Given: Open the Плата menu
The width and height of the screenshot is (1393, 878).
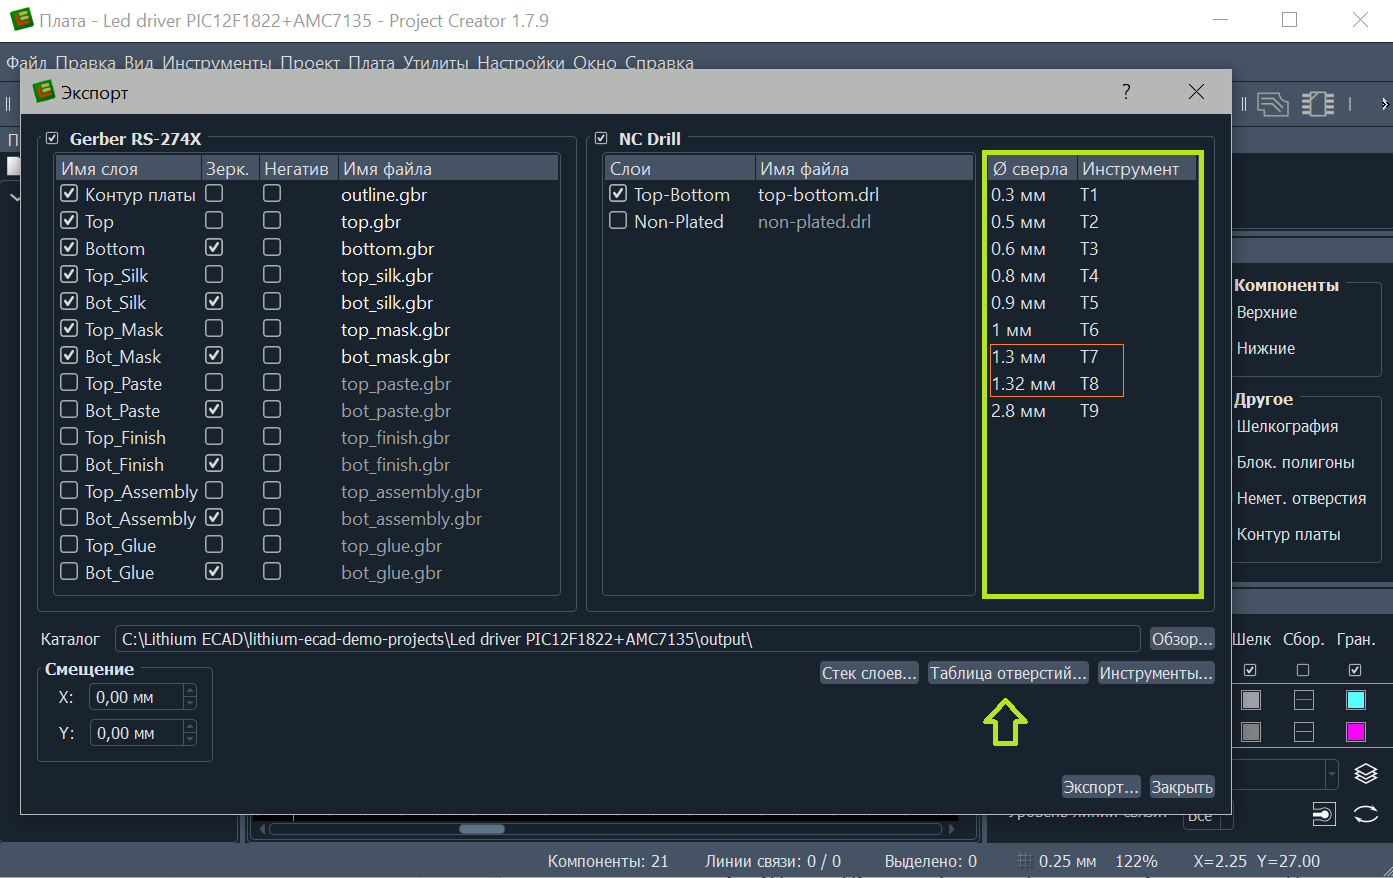Looking at the screenshot, I should [x=371, y=63].
